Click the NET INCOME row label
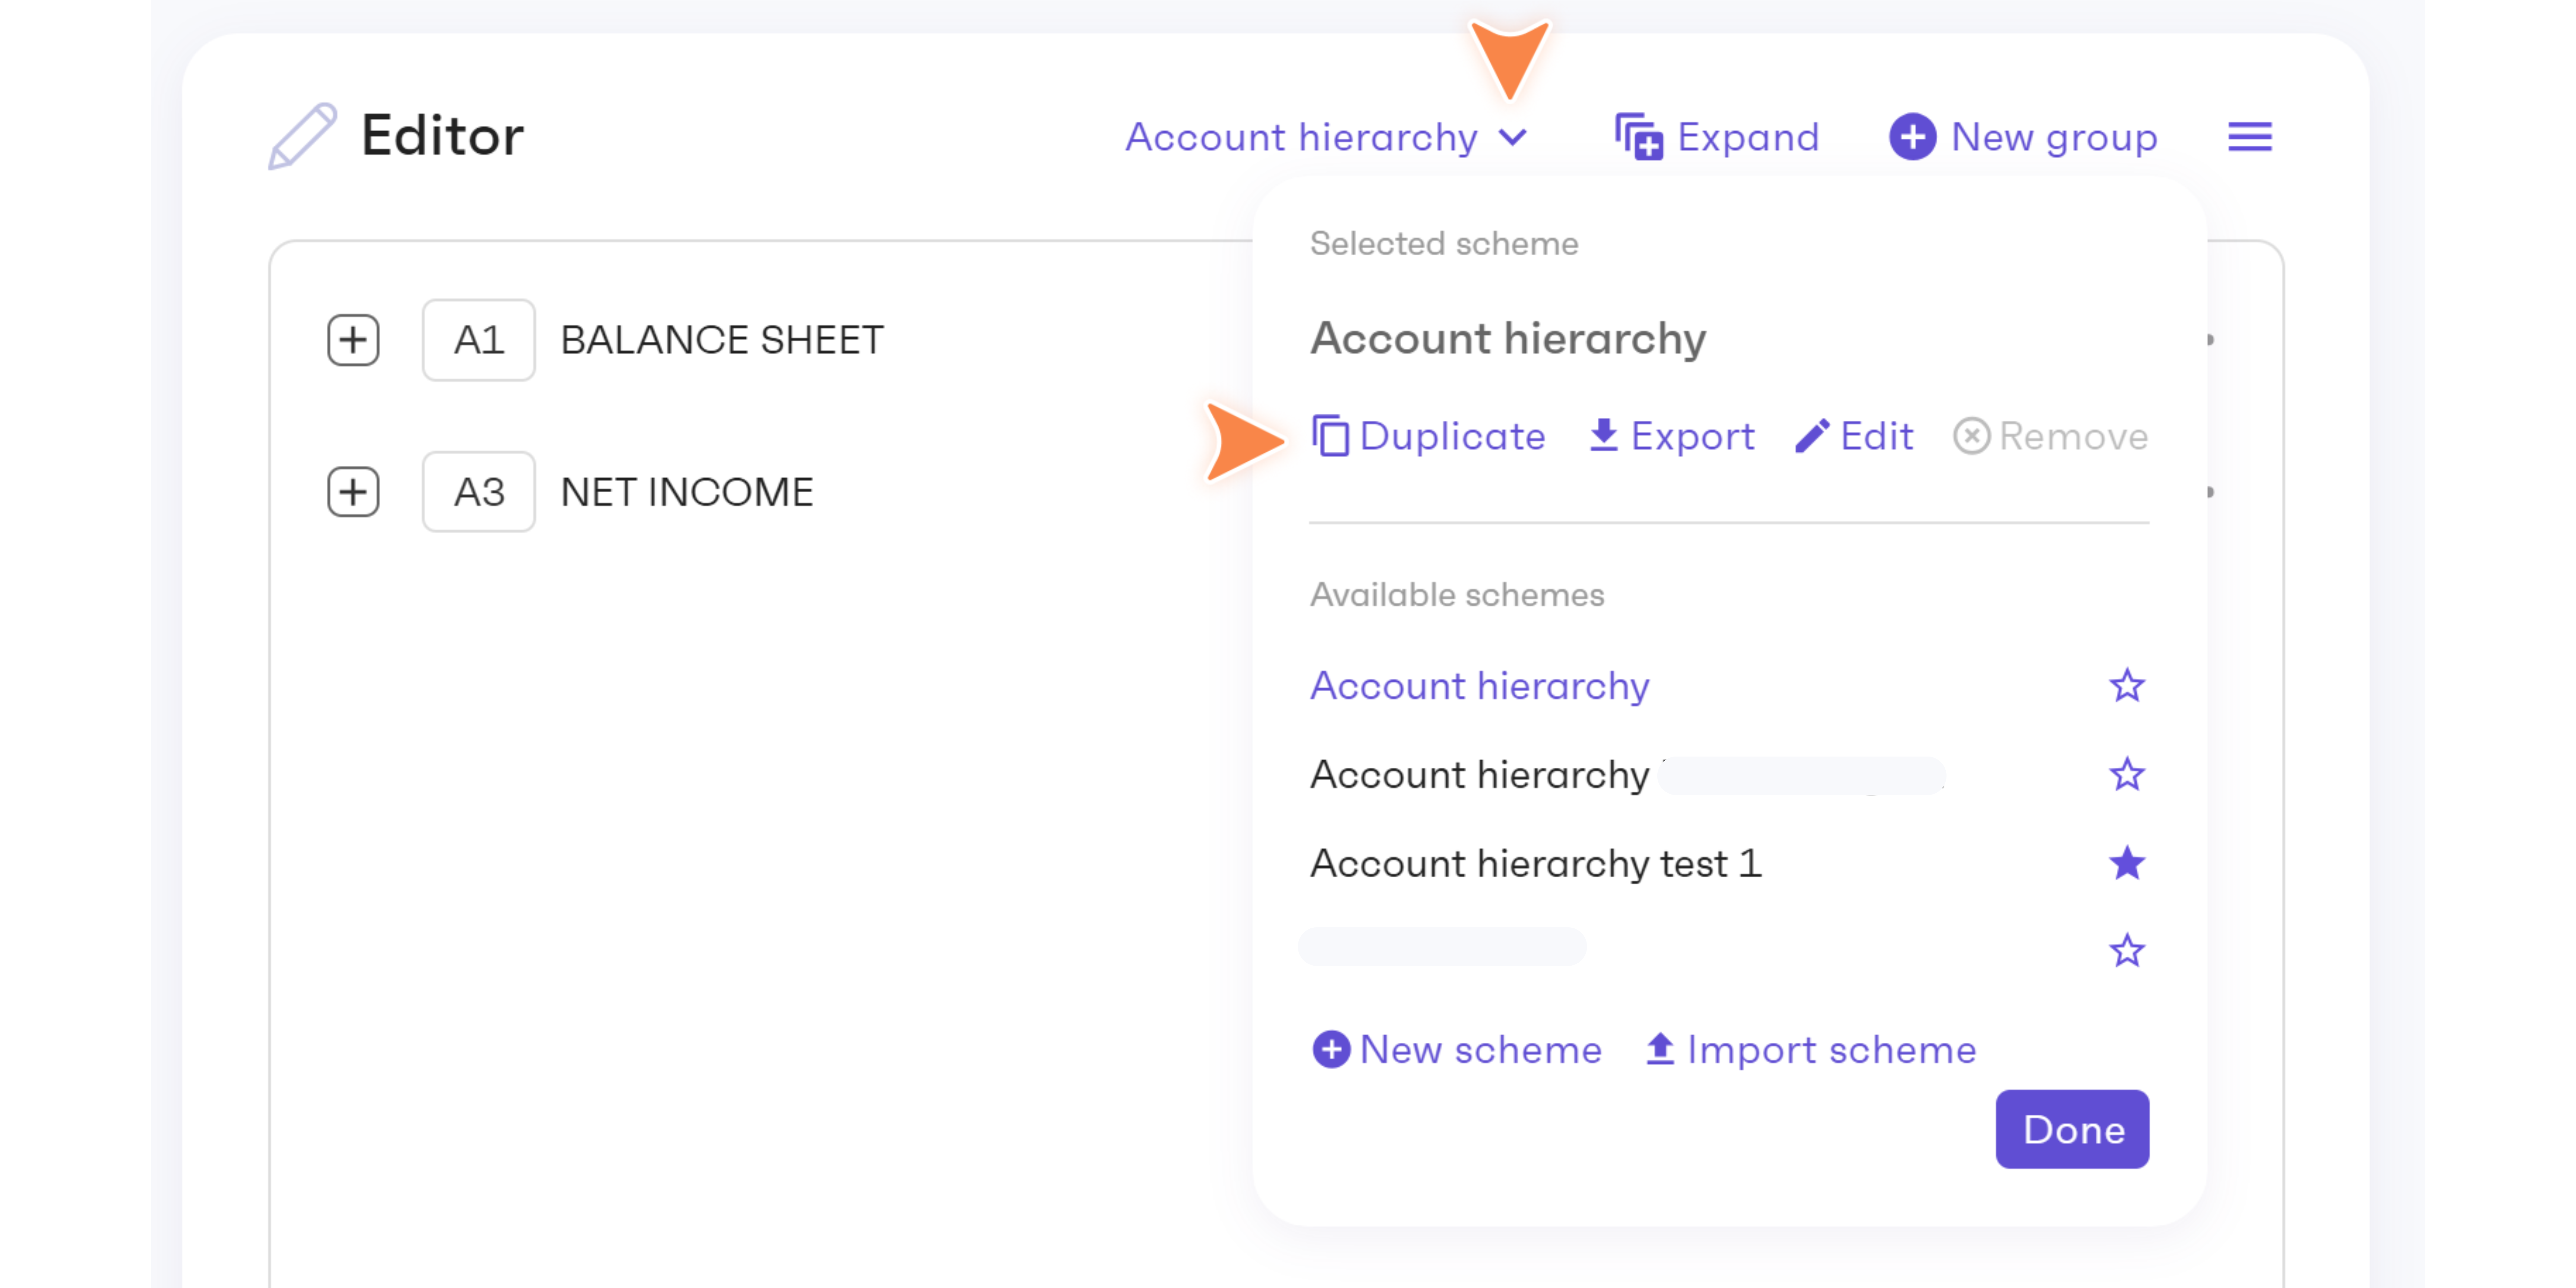 (x=687, y=492)
